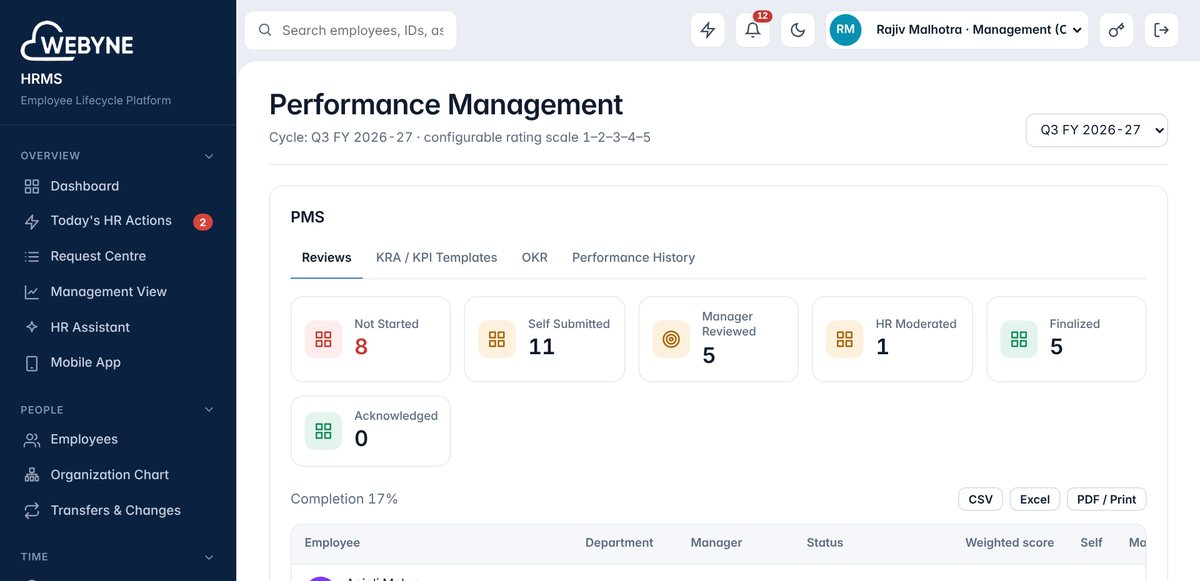
Task: Open the Q3 FY 2026-27 cycle dropdown
Action: [1097, 130]
